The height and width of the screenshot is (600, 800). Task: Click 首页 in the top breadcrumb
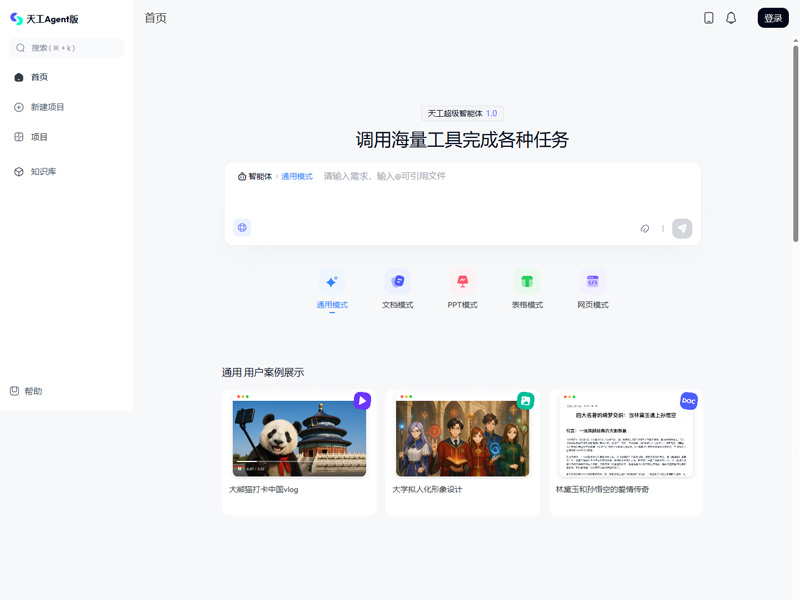pos(155,17)
